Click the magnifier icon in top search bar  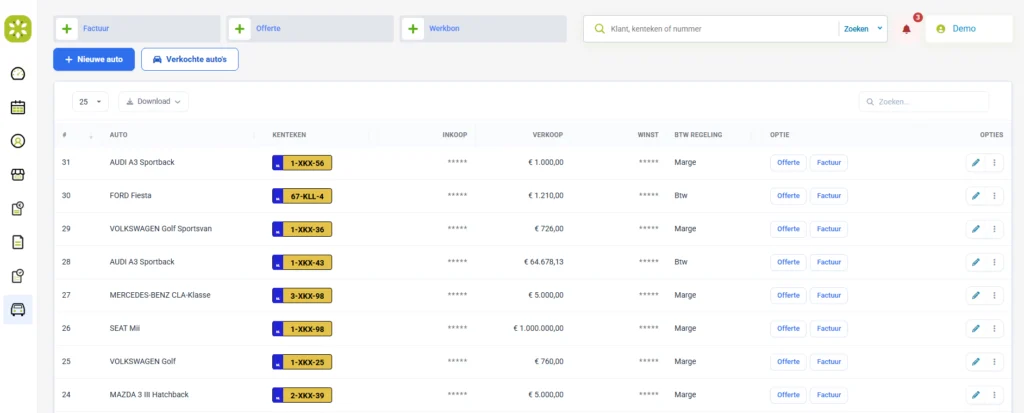click(600, 29)
